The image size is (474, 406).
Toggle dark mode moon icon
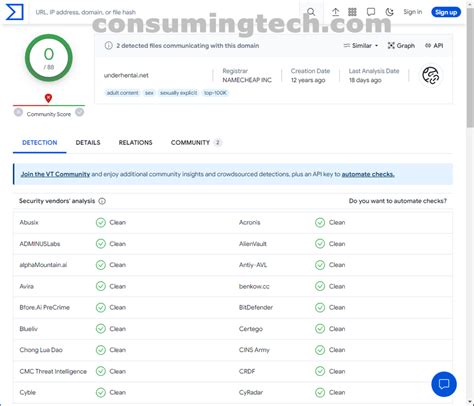coord(389,12)
